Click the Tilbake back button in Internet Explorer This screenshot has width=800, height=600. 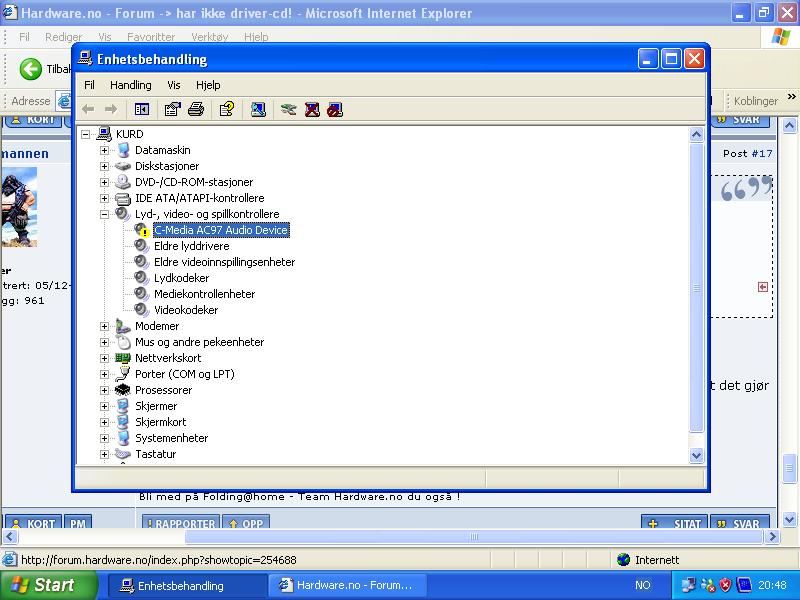45,69
